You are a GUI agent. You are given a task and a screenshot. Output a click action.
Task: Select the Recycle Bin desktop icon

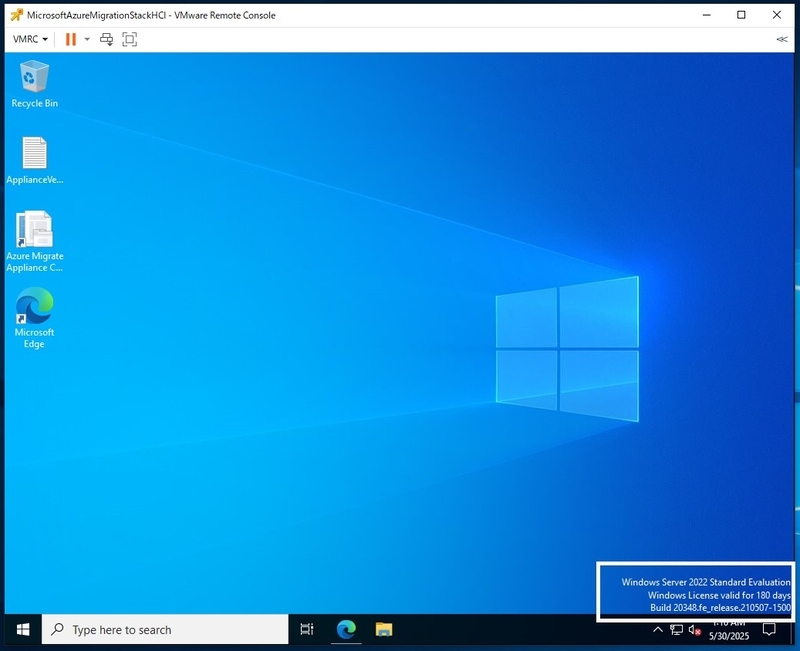(34, 84)
